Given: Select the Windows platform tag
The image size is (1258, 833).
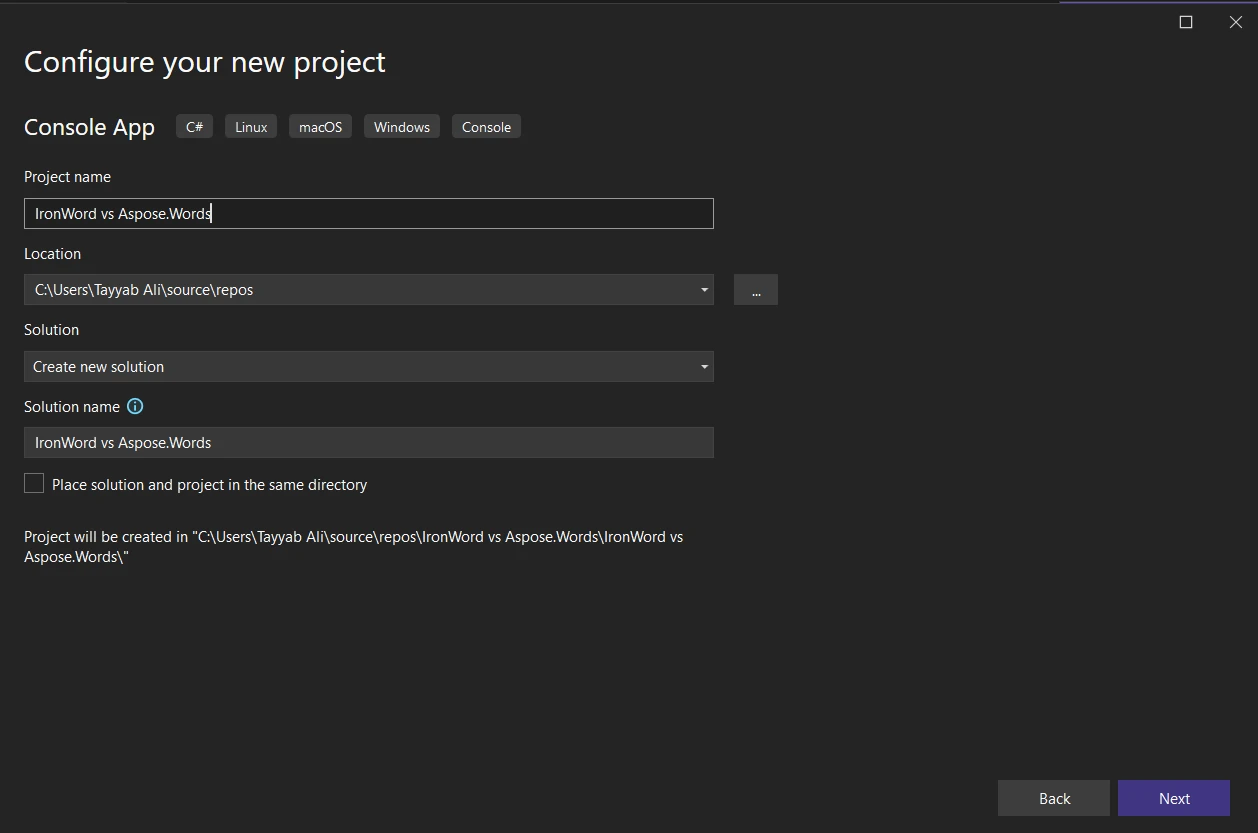Looking at the screenshot, I should tap(401, 127).
